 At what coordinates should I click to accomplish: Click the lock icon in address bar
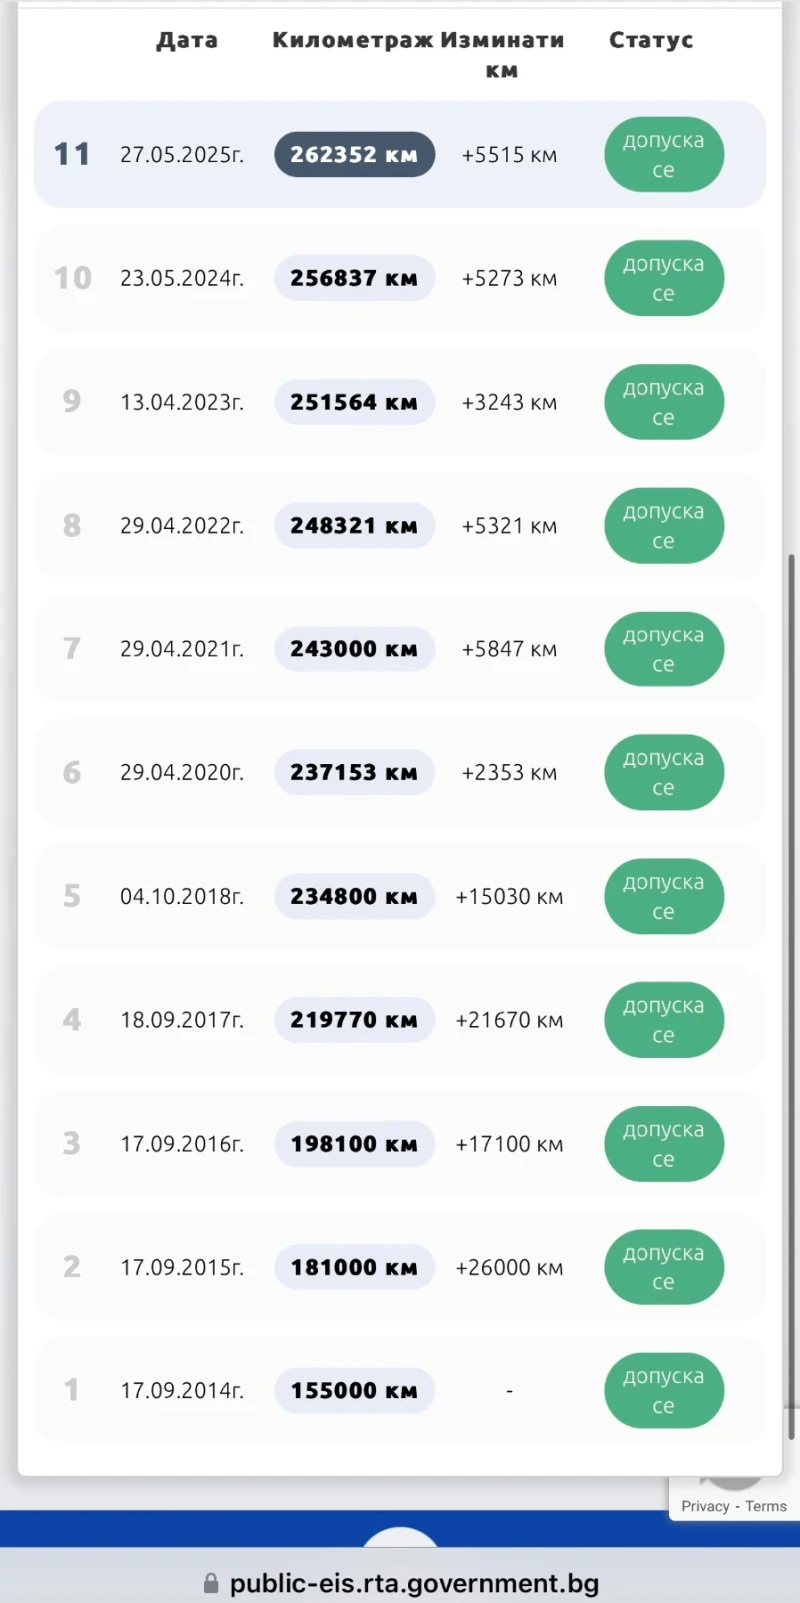tap(211, 1583)
